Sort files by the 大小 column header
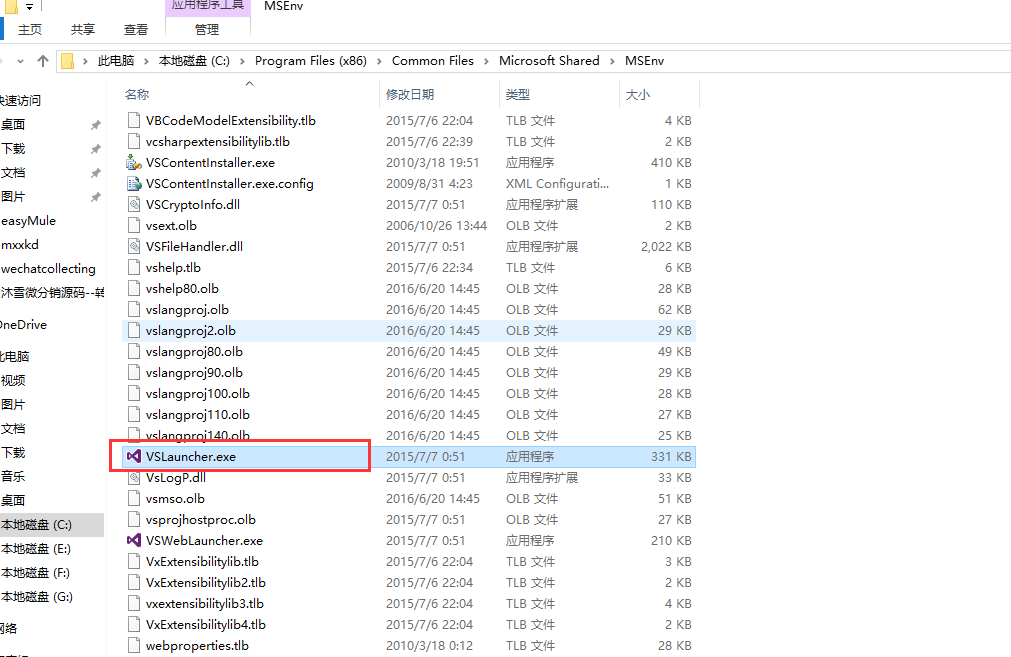The height and width of the screenshot is (657, 1011). tap(659, 95)
